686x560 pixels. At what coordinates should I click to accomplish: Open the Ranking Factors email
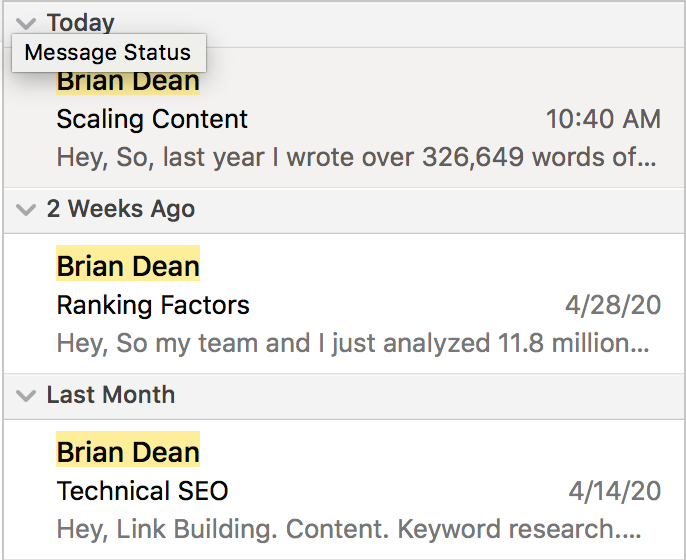(x=153, y=305)
